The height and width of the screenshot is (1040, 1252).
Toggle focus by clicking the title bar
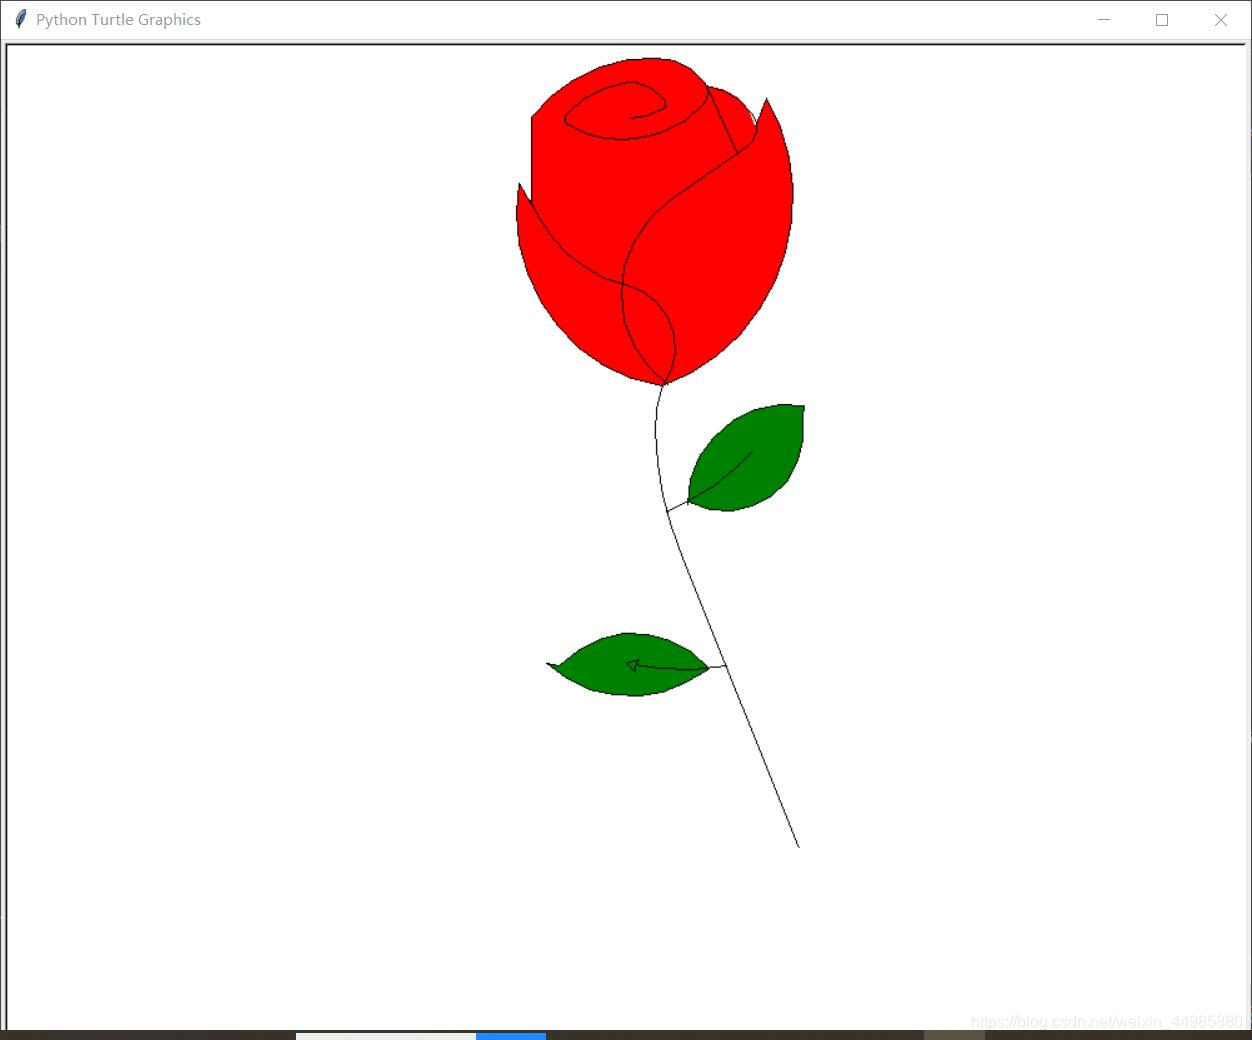coord(600,19)
